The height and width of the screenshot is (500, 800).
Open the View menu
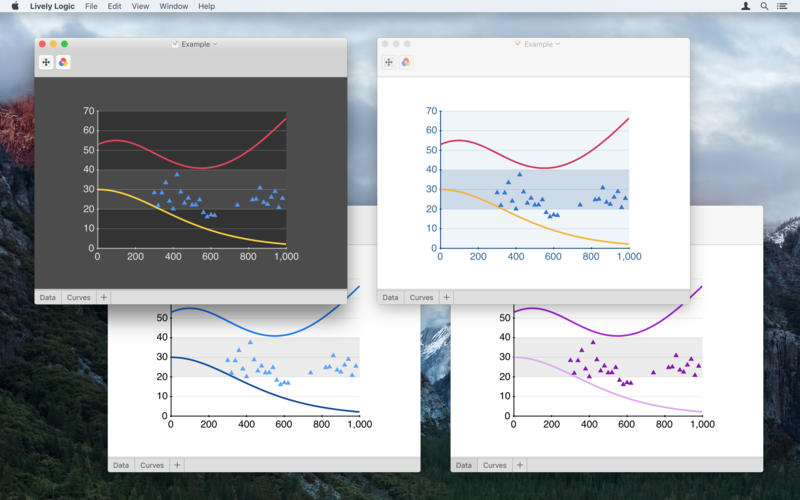140,6
